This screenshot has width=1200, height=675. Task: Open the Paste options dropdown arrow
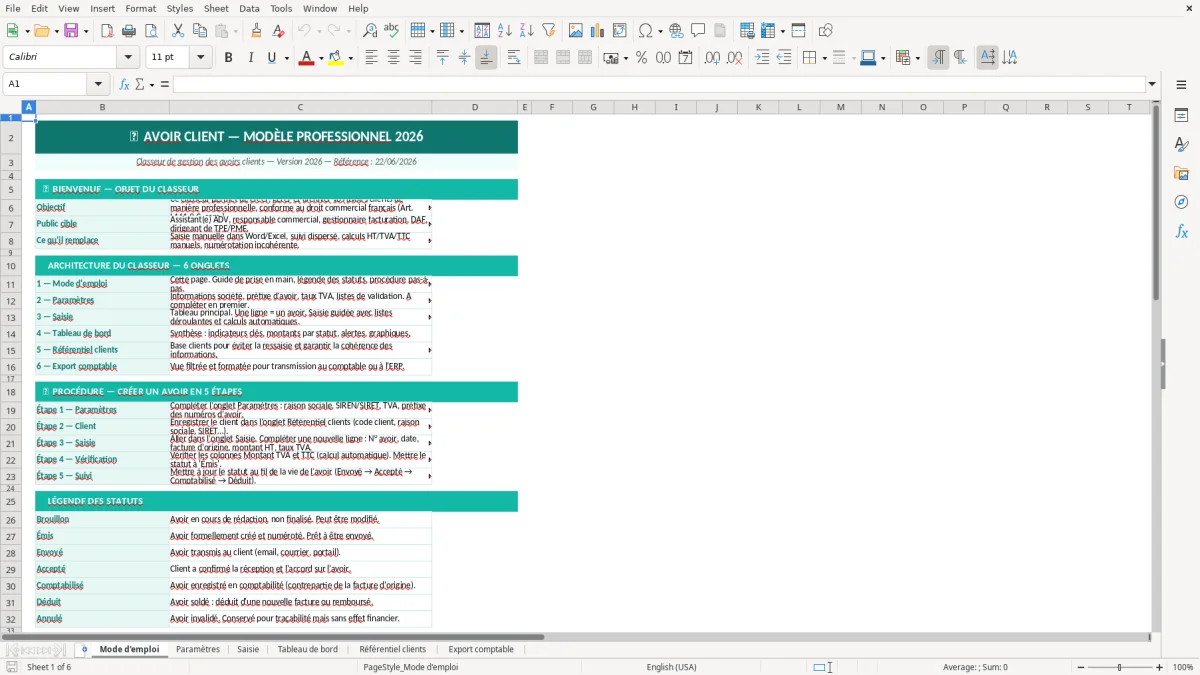[235, 31]
